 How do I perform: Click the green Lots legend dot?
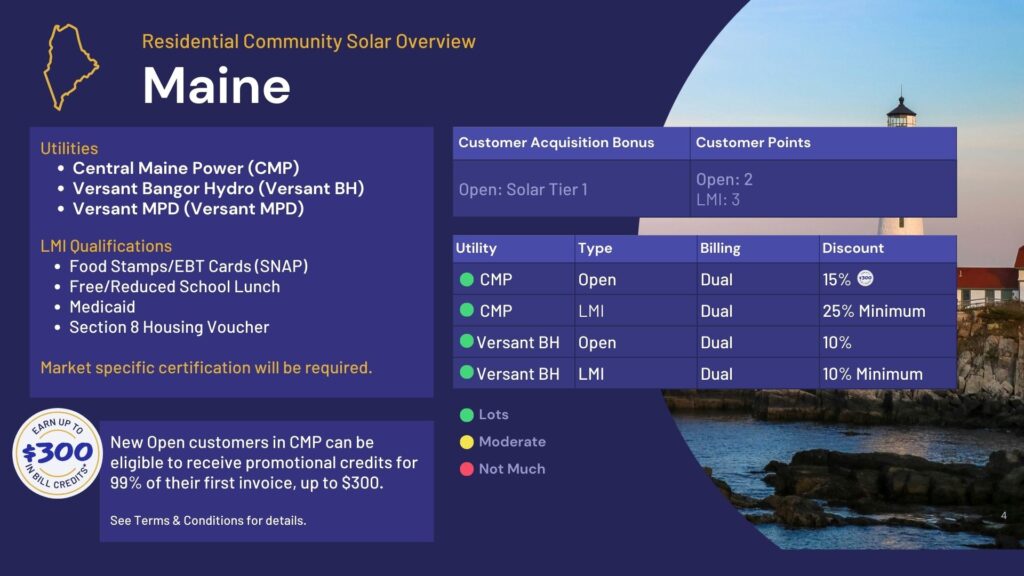[x=466, y=415]
